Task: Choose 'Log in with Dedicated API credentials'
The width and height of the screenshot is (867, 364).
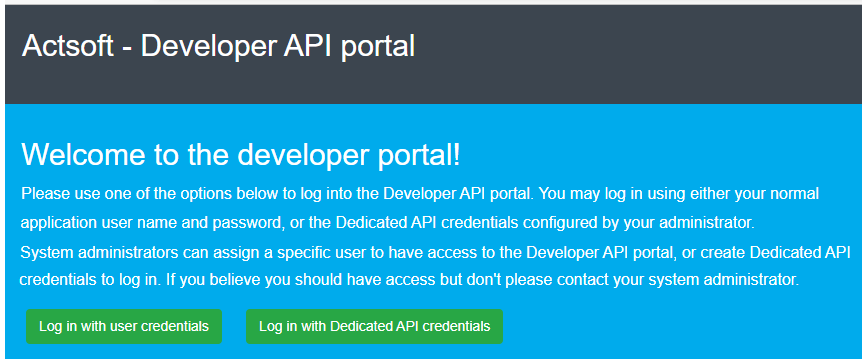Action: (374, 326)
